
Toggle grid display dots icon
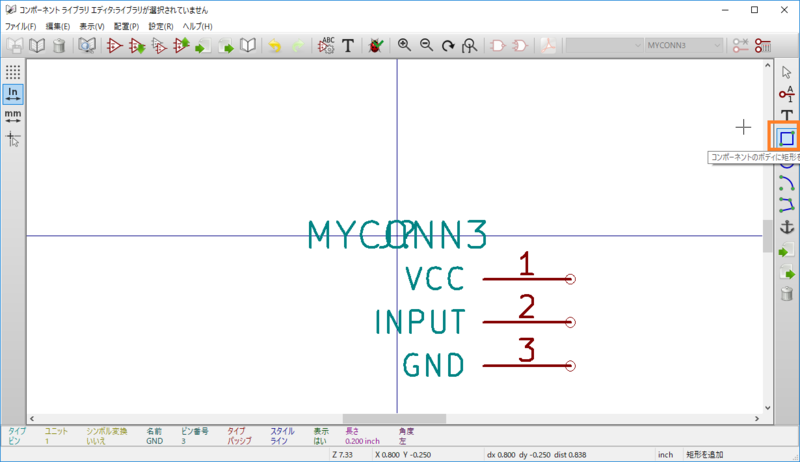(x=13, y=72)
